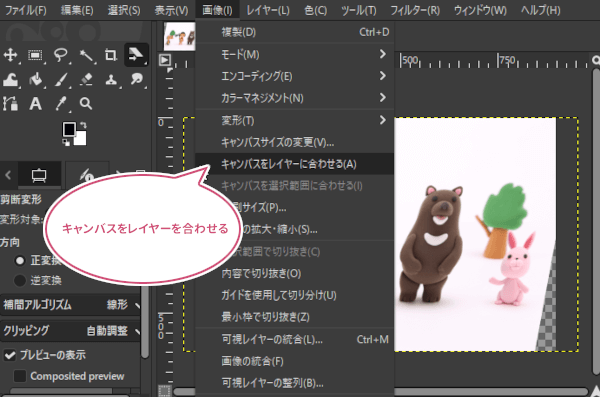600x397 pixels.
Task: Select the Clone stamp tool
Action: pyautogui.click(x=111, y=80)
